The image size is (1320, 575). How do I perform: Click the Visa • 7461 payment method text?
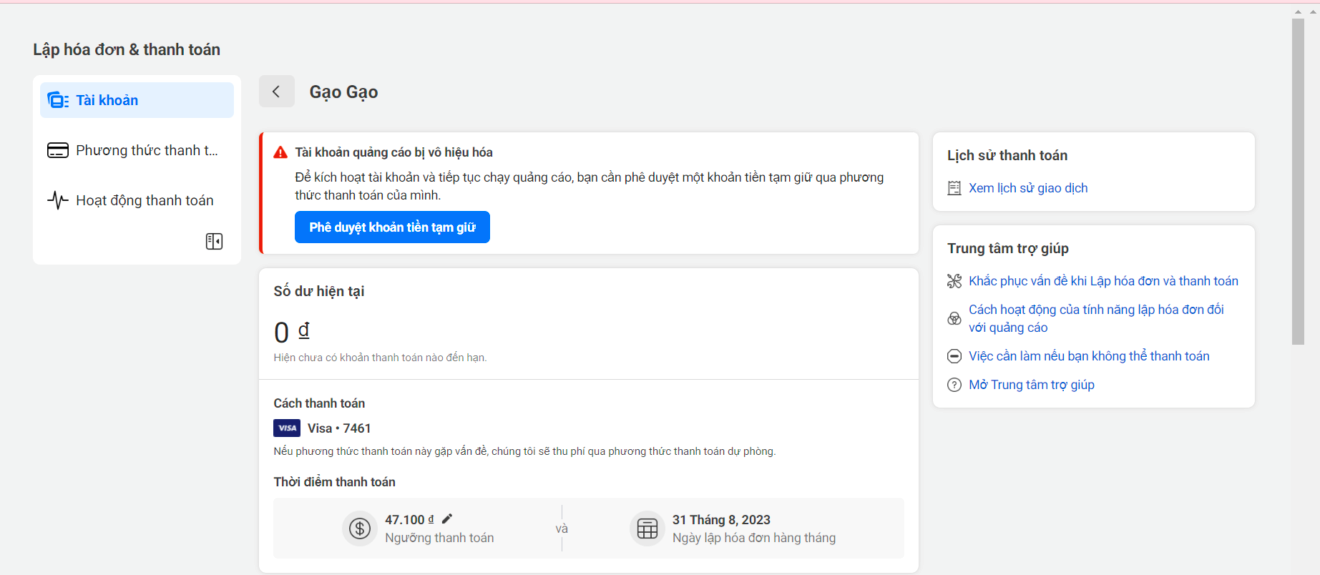[x=339, y=428]
